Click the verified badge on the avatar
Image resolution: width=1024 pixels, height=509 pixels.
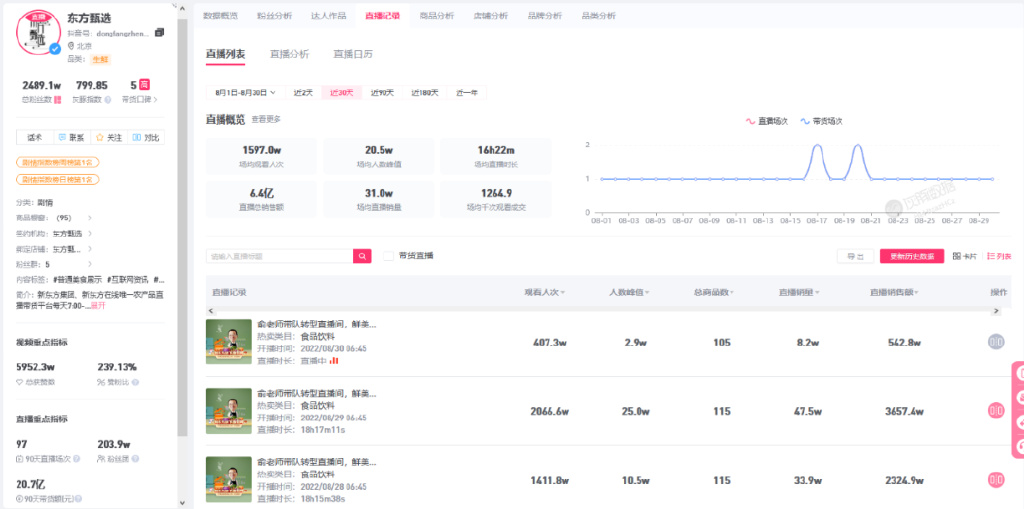coord(56,48)
